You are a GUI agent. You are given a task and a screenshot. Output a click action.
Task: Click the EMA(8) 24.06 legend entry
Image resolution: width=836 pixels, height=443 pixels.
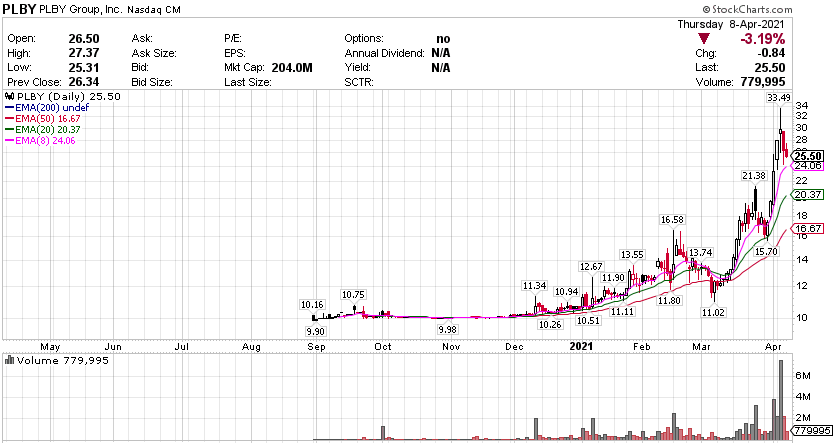click(x=40, y=141)
